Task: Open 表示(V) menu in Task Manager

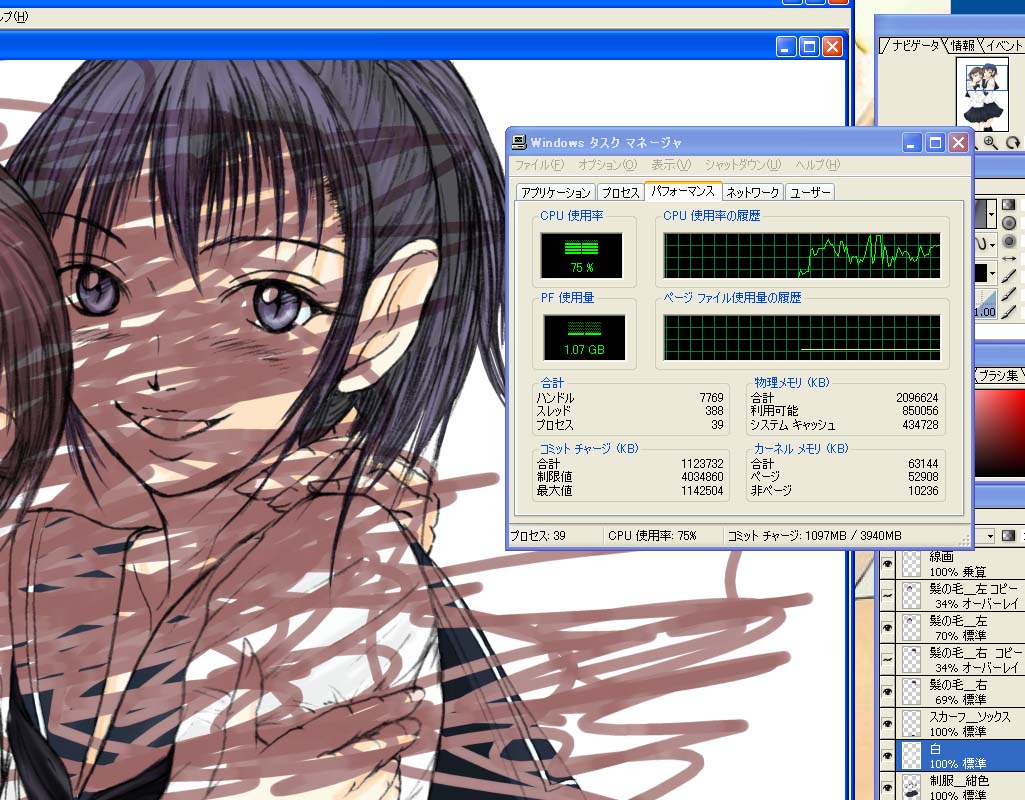Action: pyautogui.click(x=671, y=165)
